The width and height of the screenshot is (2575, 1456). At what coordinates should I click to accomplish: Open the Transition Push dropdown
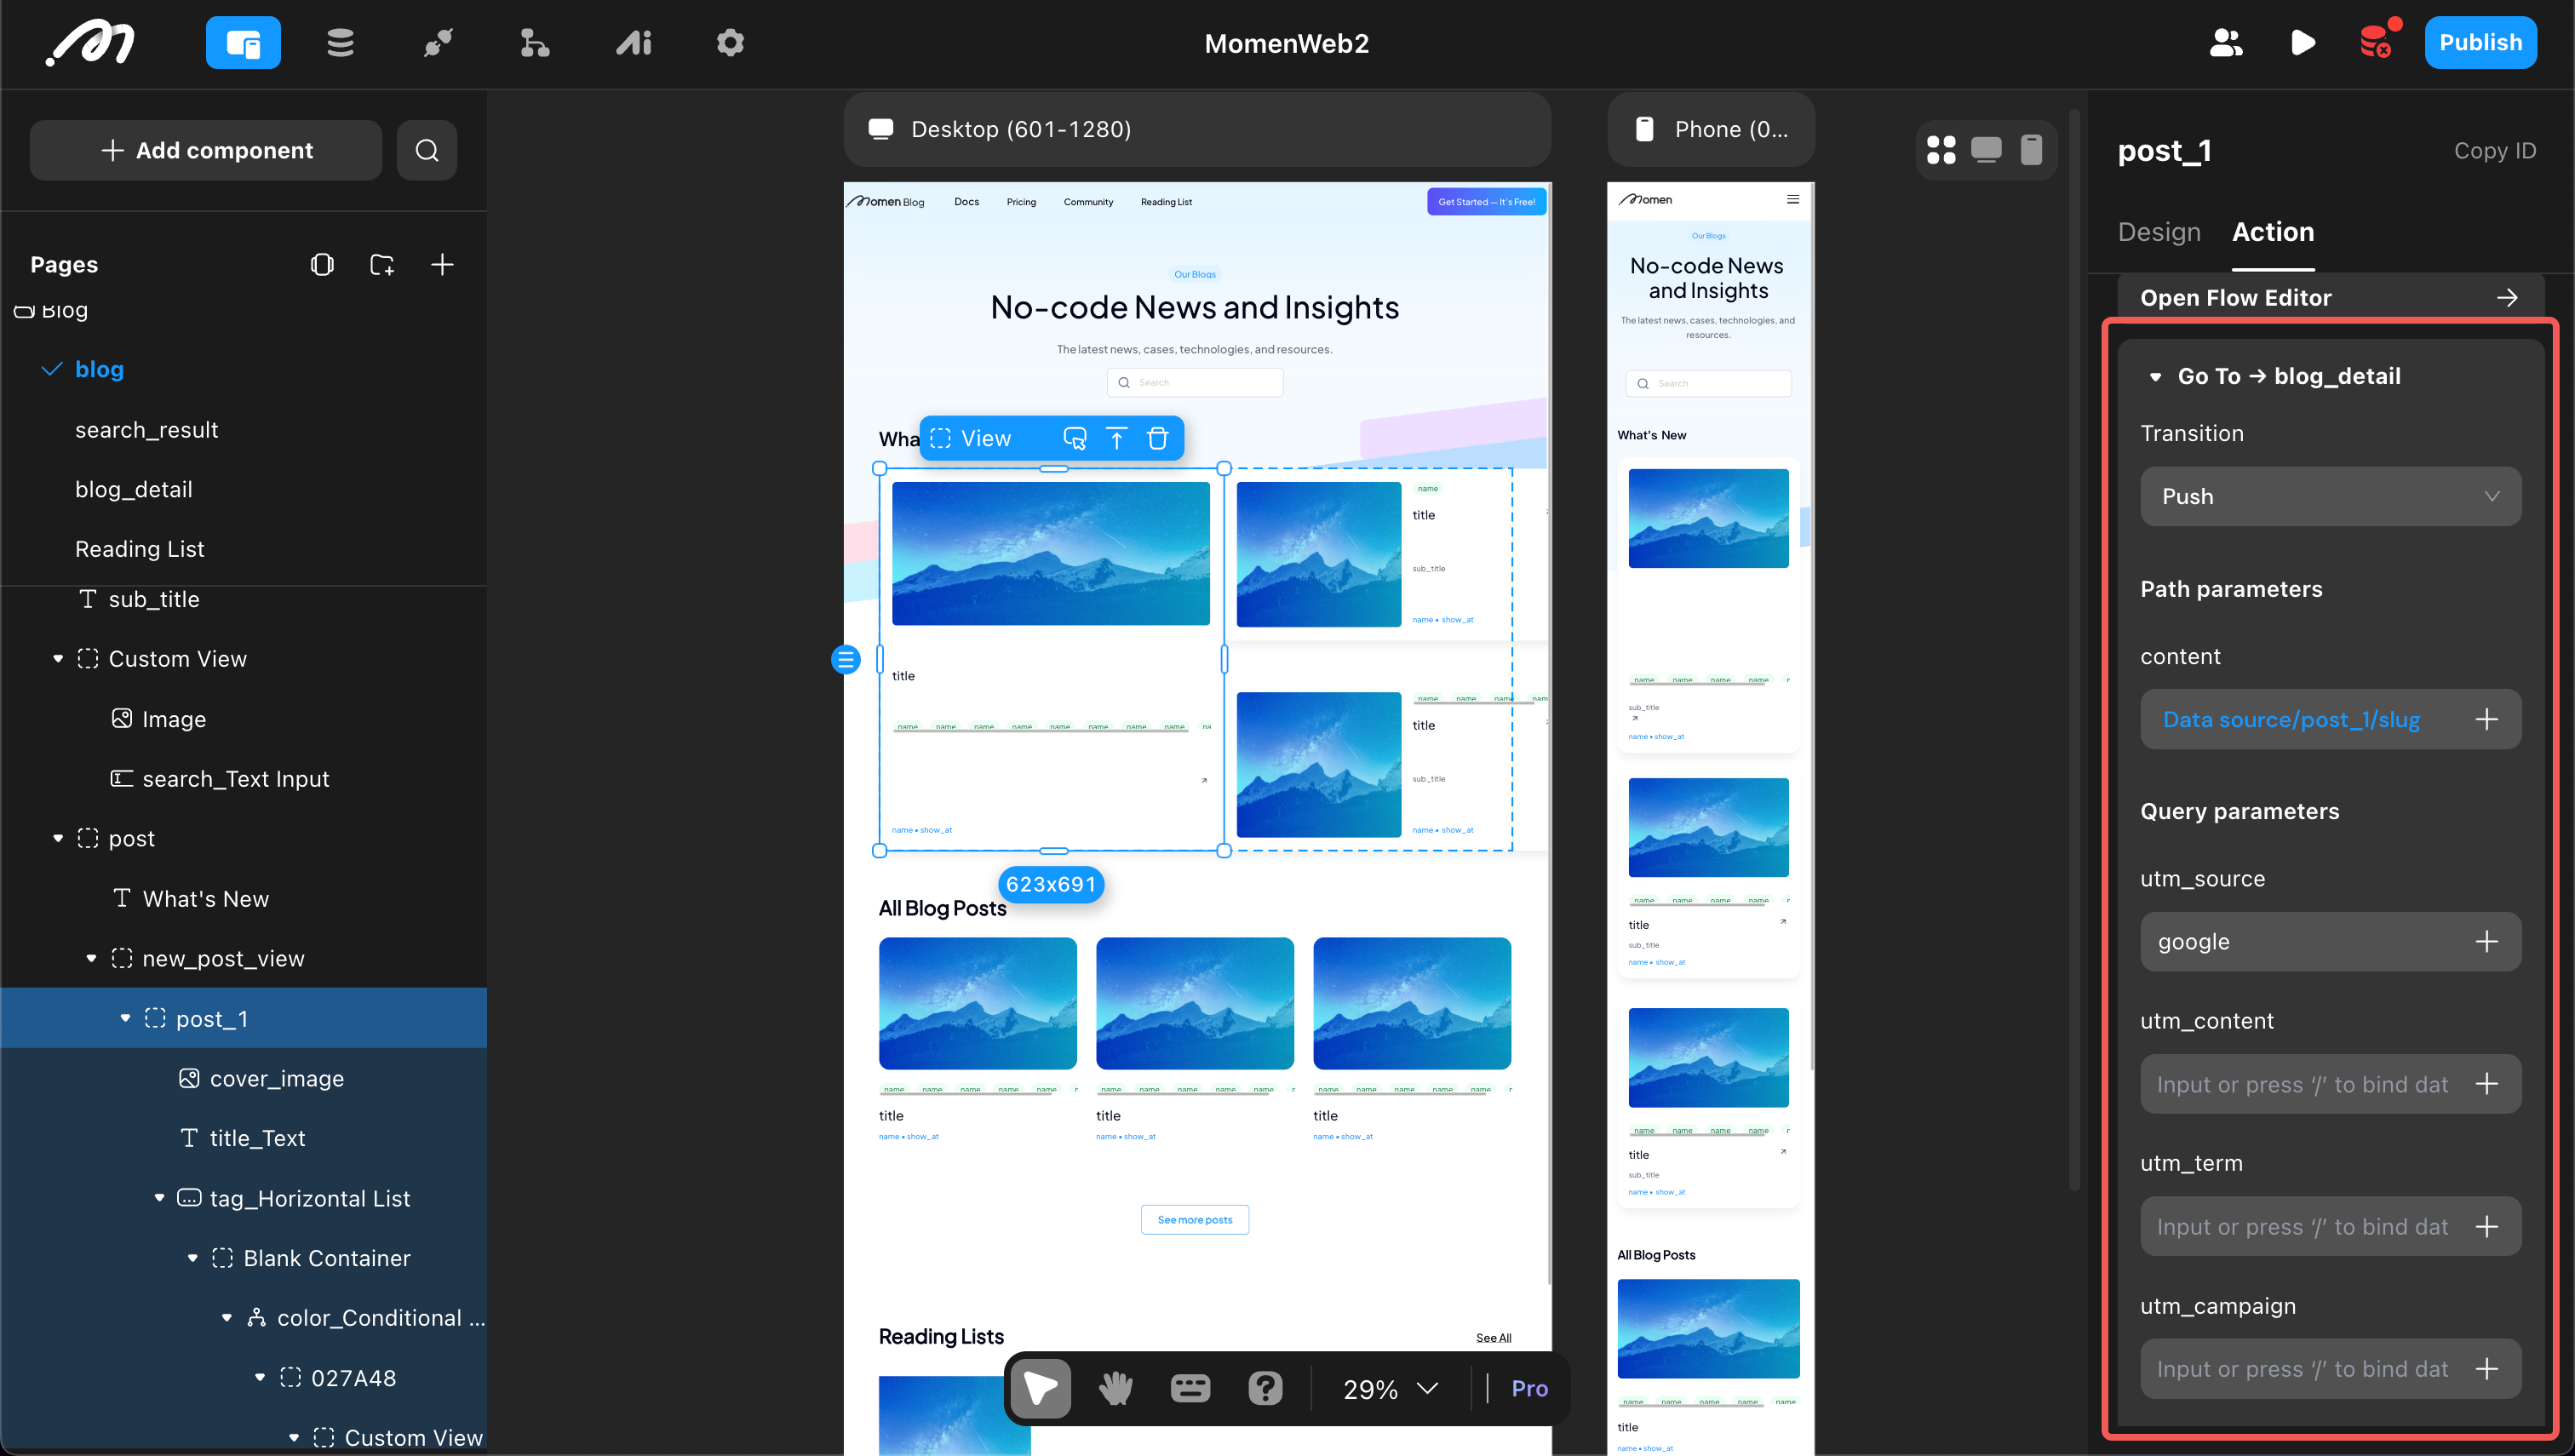pyautogui.click(x=2330, y=497)
